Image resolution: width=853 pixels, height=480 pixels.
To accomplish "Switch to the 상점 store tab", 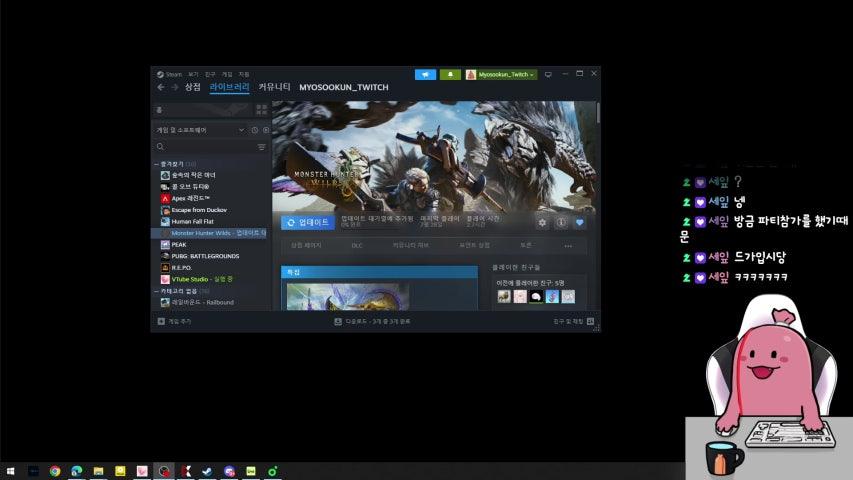I will coord(192,88).
